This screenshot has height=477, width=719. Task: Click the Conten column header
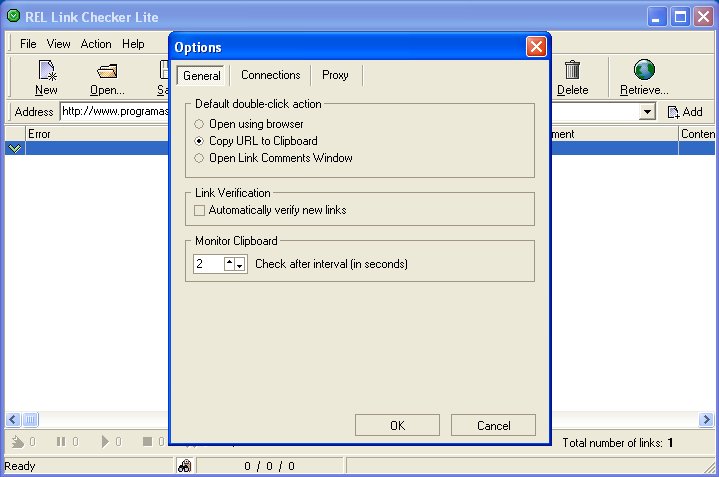[x=697, y=134]
